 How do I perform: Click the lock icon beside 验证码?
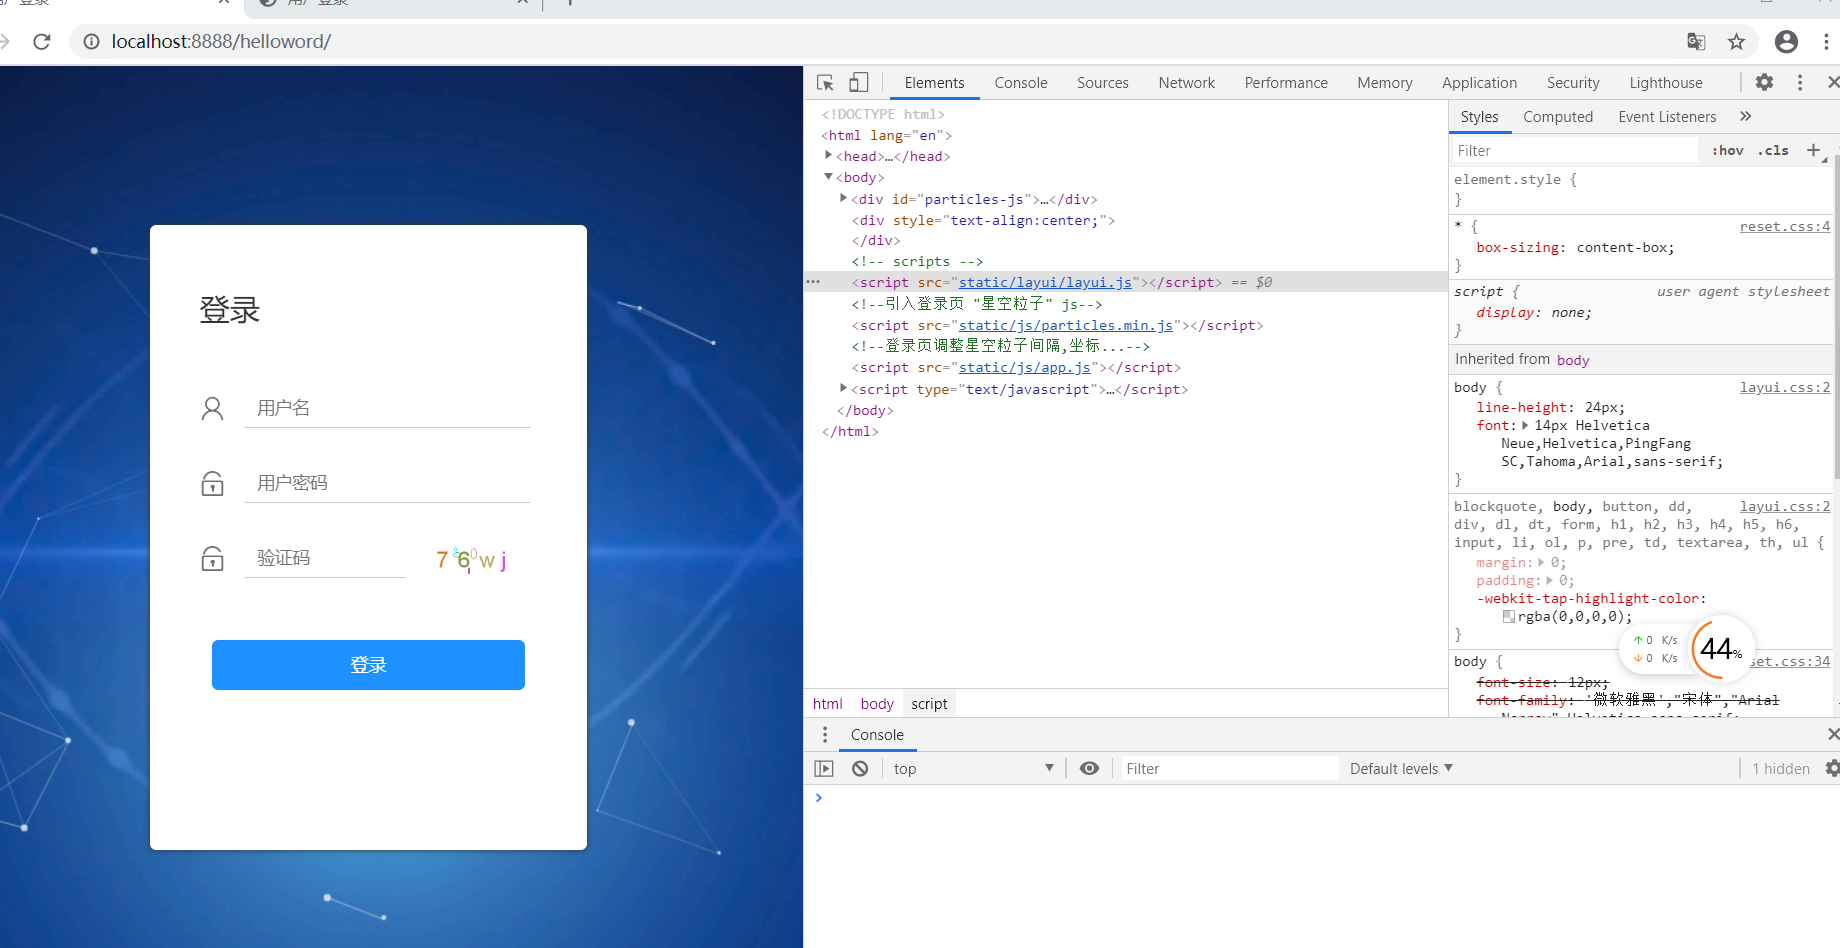point(212,558)
